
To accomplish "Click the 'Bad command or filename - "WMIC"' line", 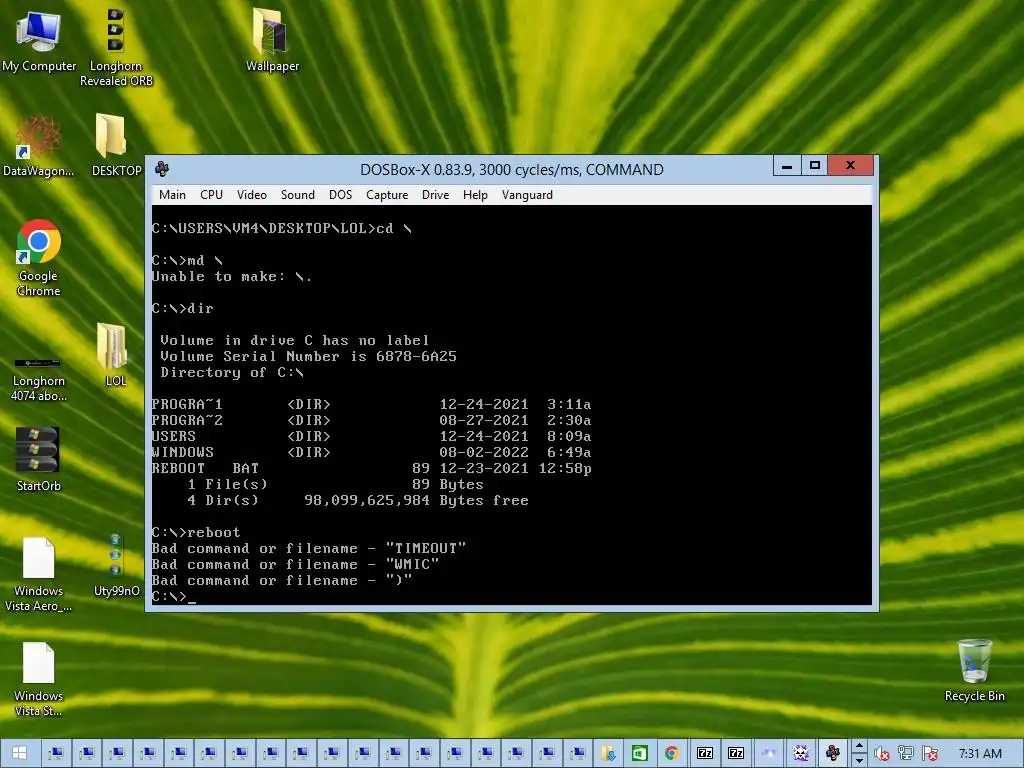I will click(x=295, y=564).
